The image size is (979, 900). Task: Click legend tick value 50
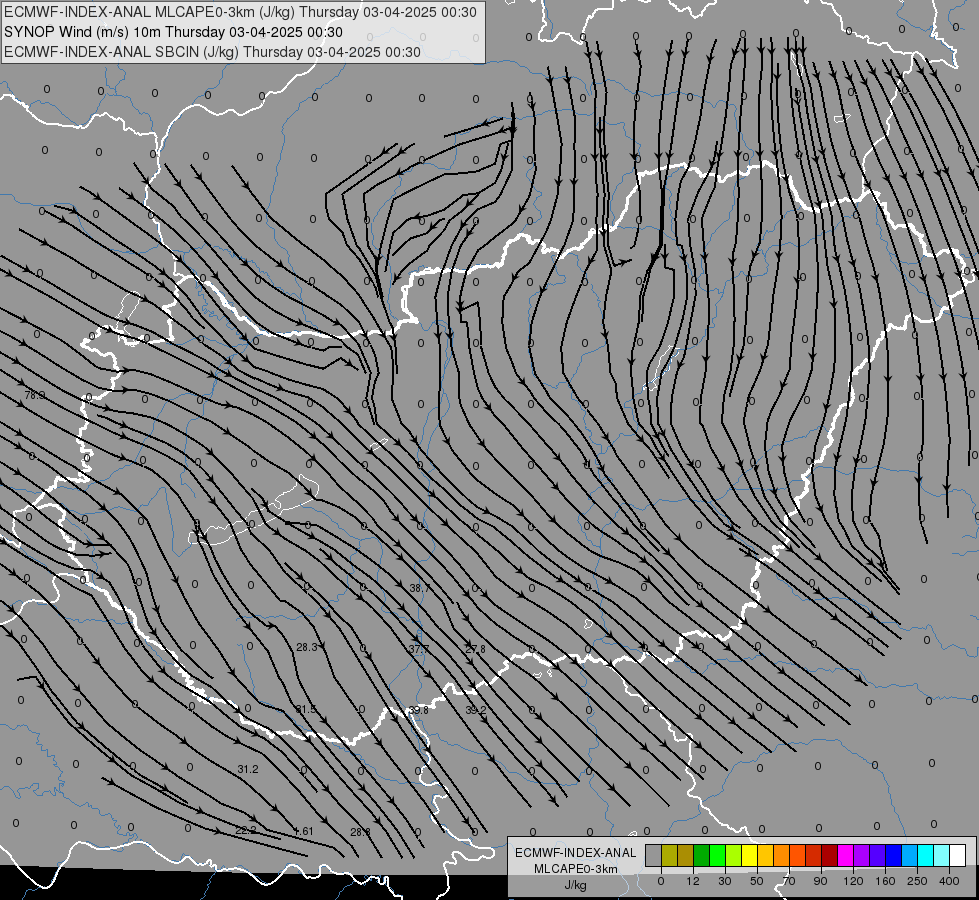(x=757, y=881)
